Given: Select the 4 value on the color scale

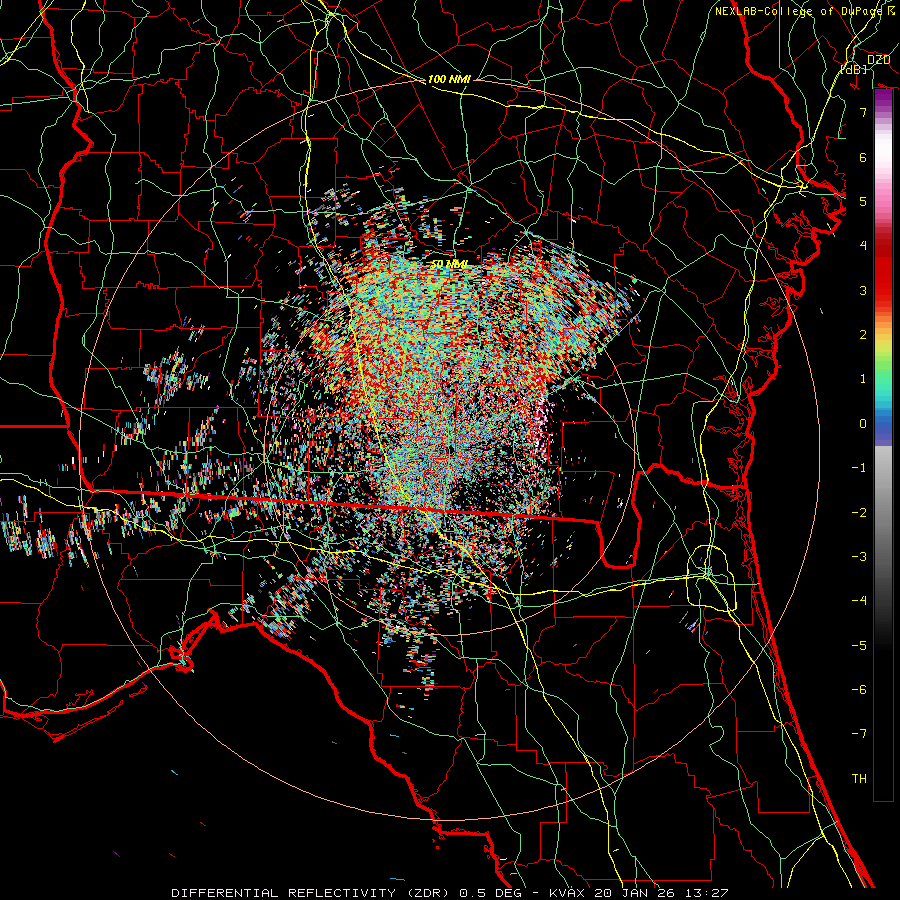Looking at the screenshot, I should pyautogui.click(x=863, y=246).
